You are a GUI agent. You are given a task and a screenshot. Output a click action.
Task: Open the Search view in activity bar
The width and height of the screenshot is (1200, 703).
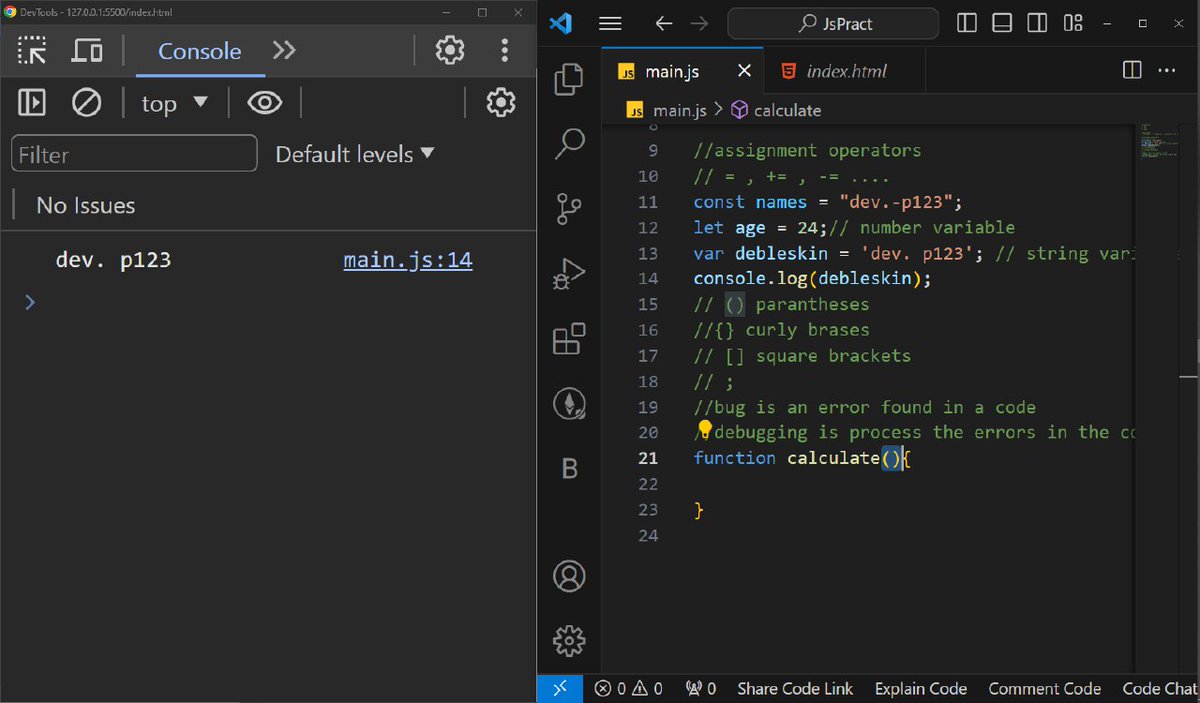click(x=569, y=144)
